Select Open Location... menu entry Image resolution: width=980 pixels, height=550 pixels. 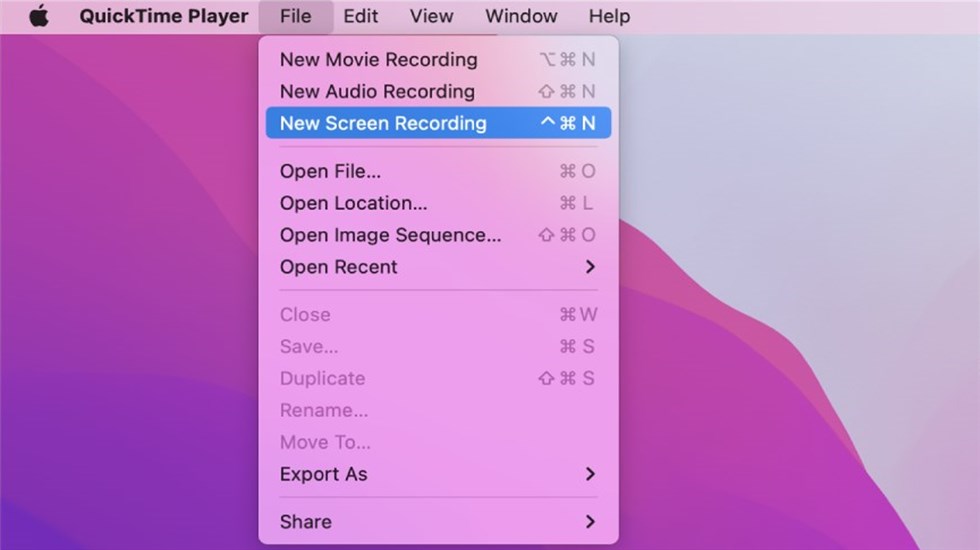[438, 203]
